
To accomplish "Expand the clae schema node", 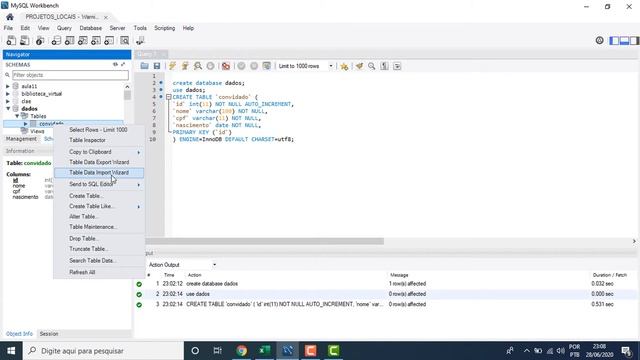I will click(8, 101).
